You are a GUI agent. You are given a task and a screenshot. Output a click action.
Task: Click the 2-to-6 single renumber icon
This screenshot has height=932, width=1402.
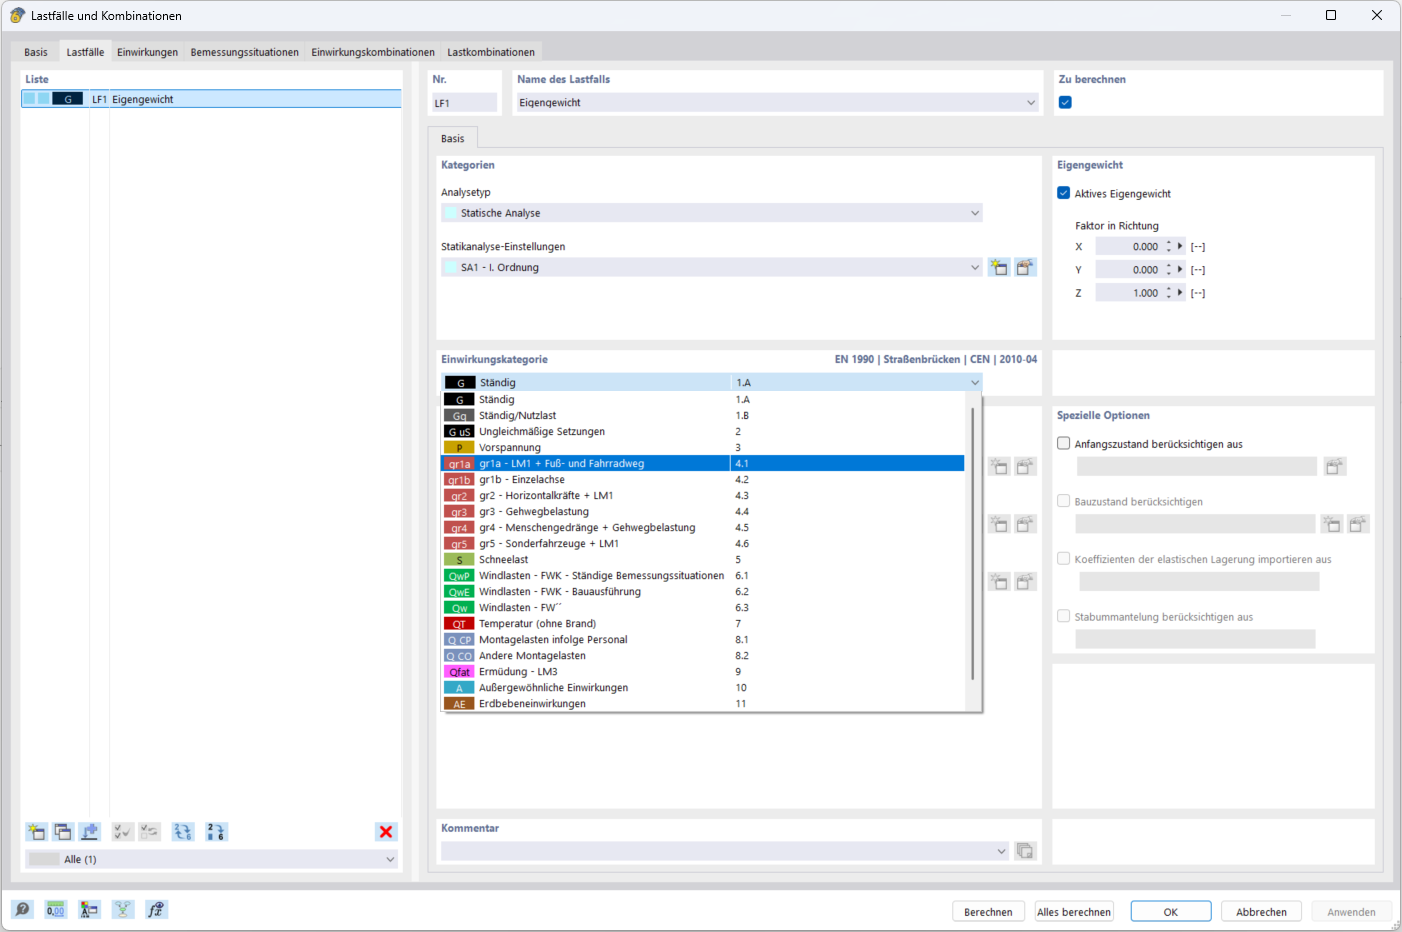(216, 832)
